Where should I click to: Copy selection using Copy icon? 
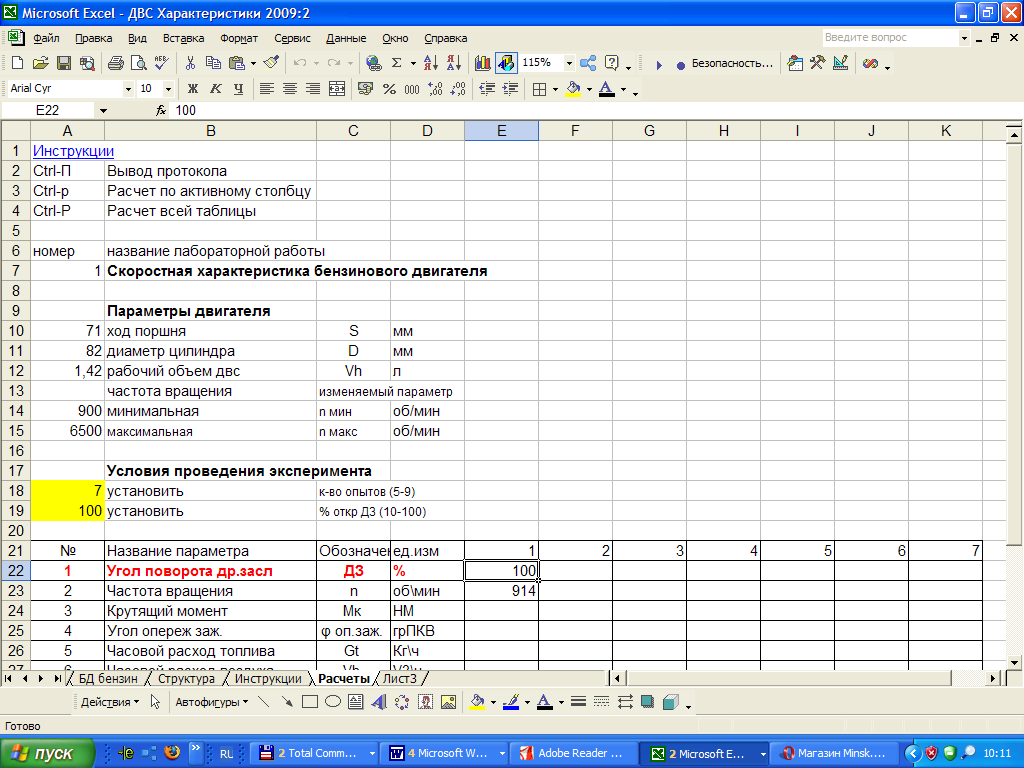213,63
